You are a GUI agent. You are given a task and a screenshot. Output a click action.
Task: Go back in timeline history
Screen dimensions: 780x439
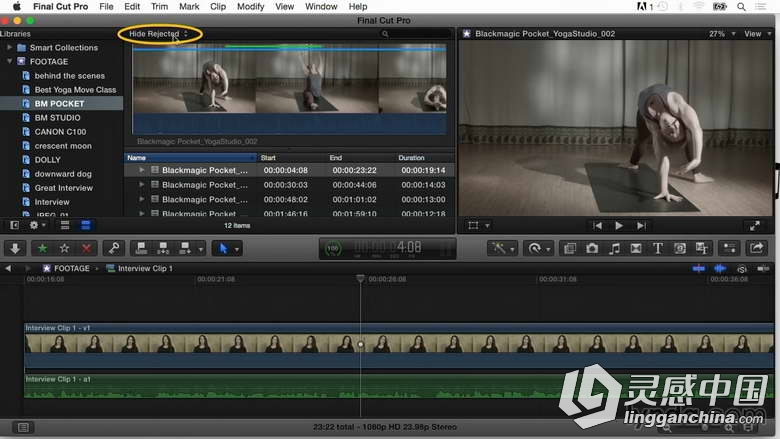click(x=8, y=268)
